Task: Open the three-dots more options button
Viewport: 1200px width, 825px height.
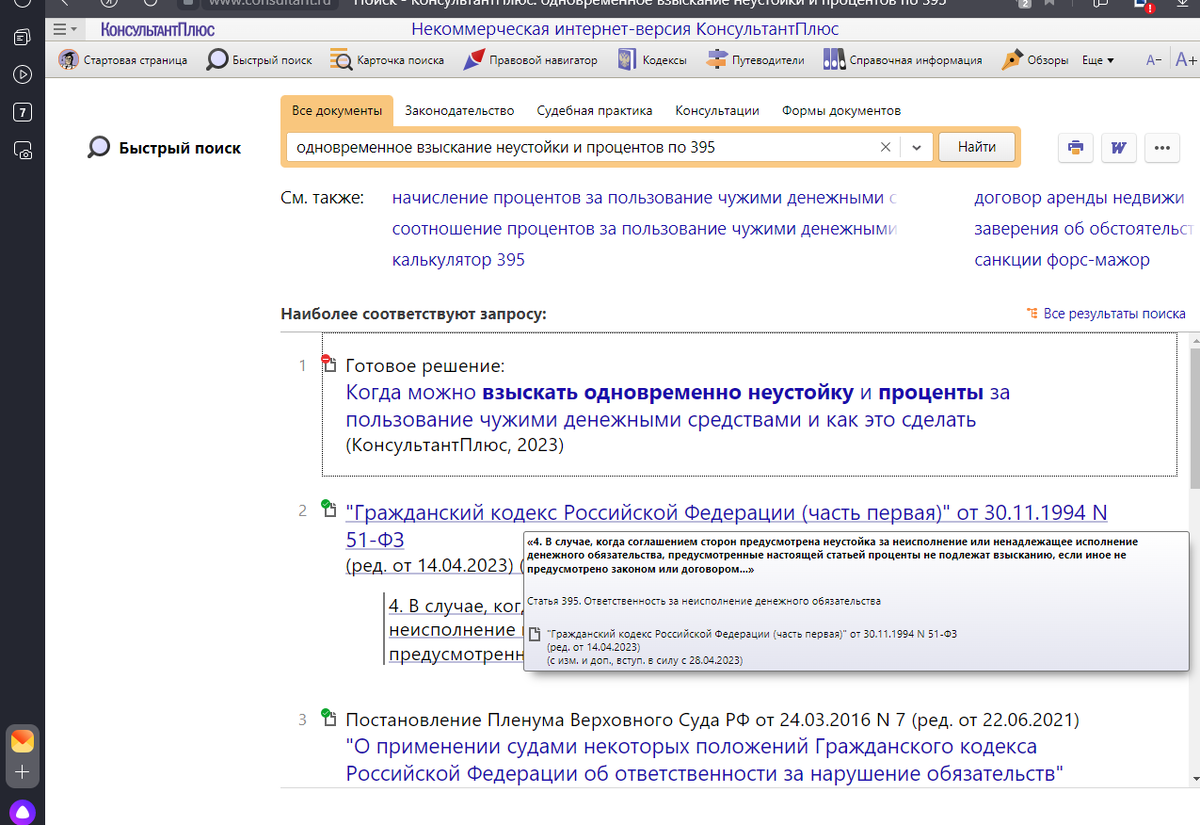Action: pos(1161,148)
